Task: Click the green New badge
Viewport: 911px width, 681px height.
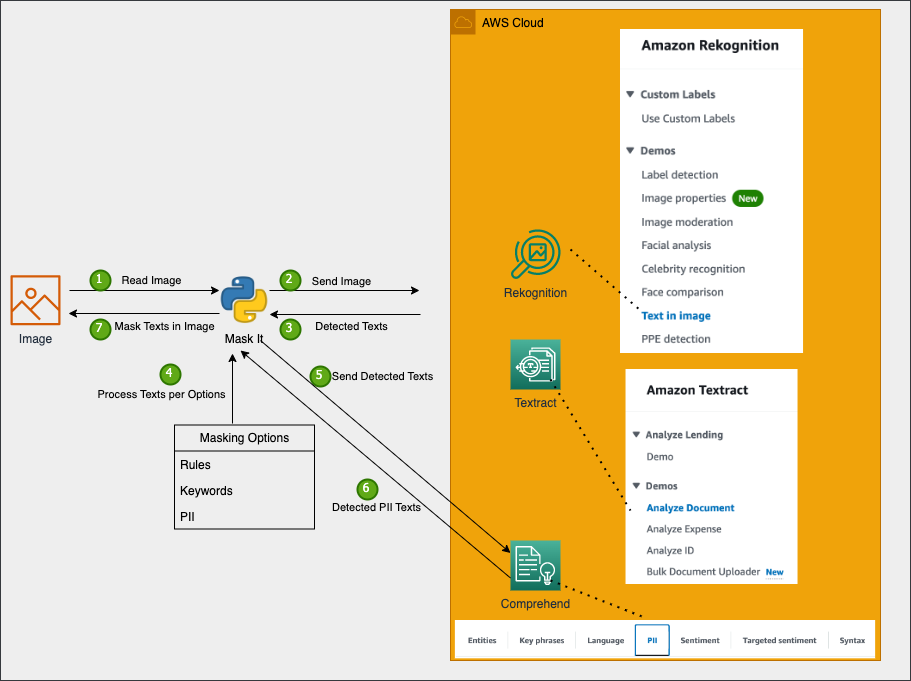Action: 748,199
